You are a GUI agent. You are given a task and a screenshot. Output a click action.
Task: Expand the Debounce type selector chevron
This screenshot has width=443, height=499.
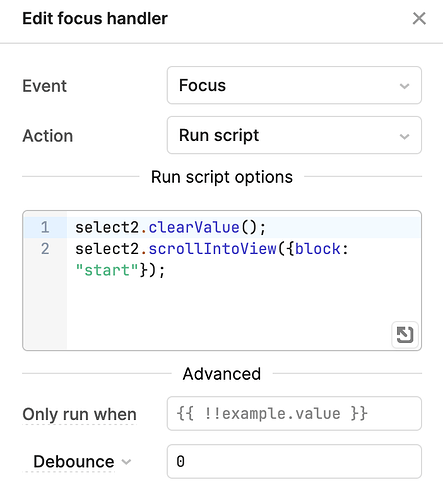coord(126,462)
